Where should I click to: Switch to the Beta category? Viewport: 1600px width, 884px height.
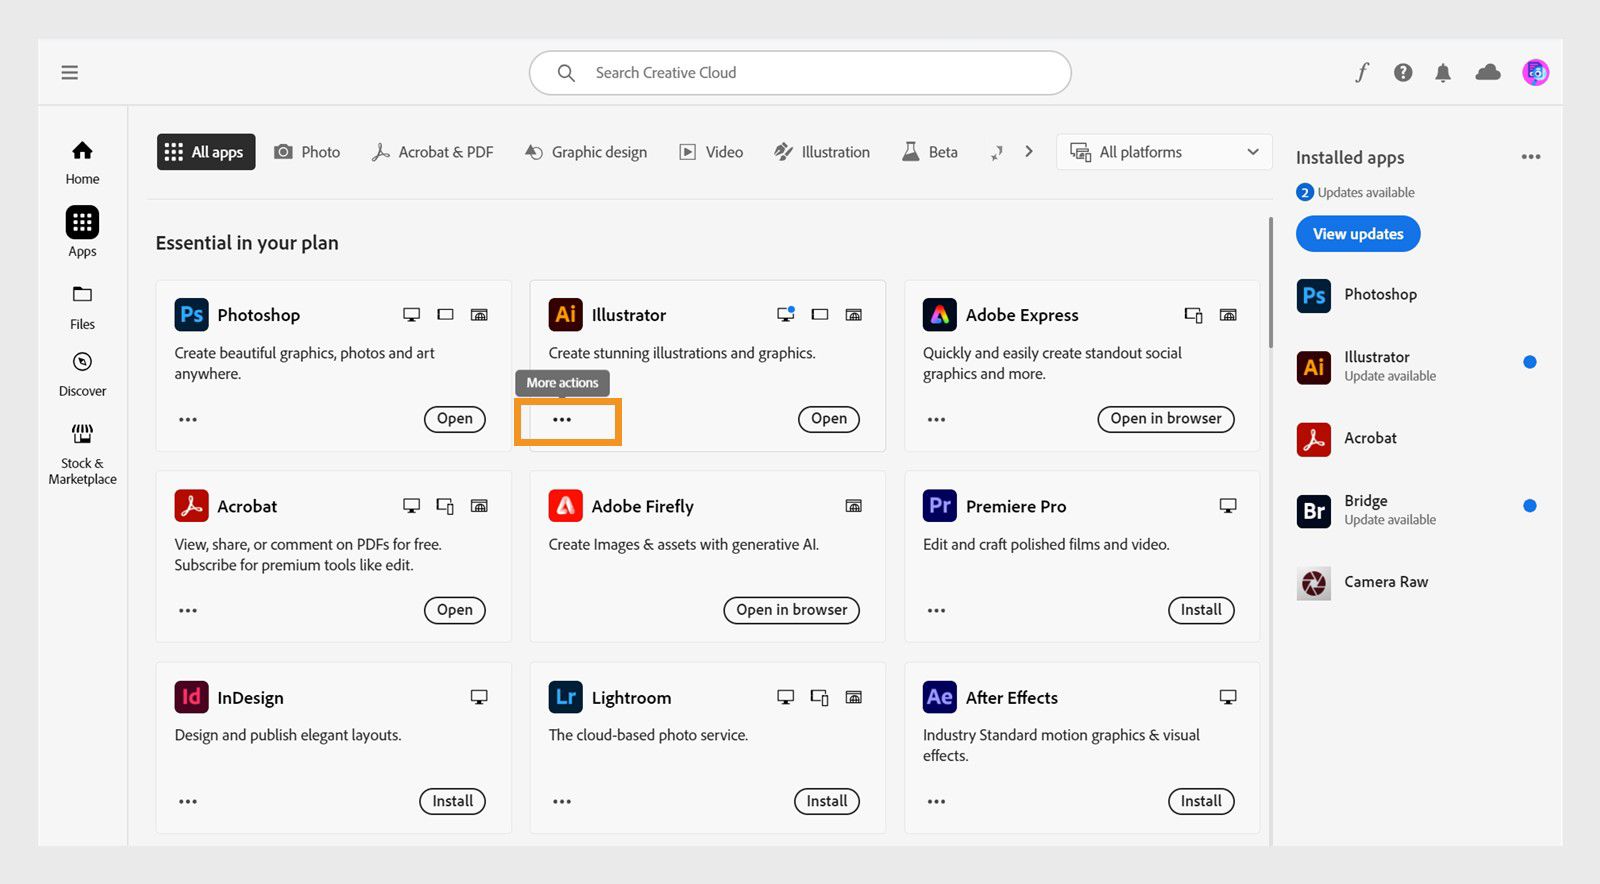(x=930, y=152)
